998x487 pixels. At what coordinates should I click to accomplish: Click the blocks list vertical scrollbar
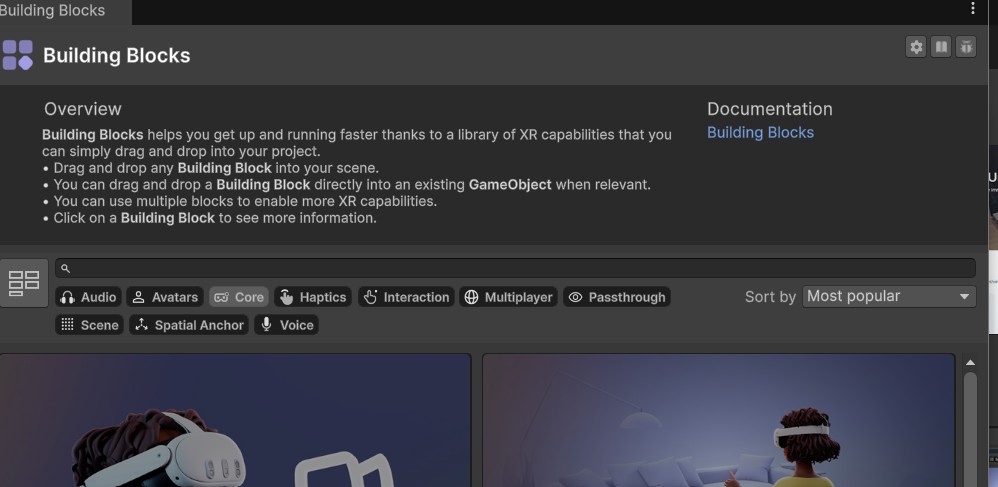(971, 430)
